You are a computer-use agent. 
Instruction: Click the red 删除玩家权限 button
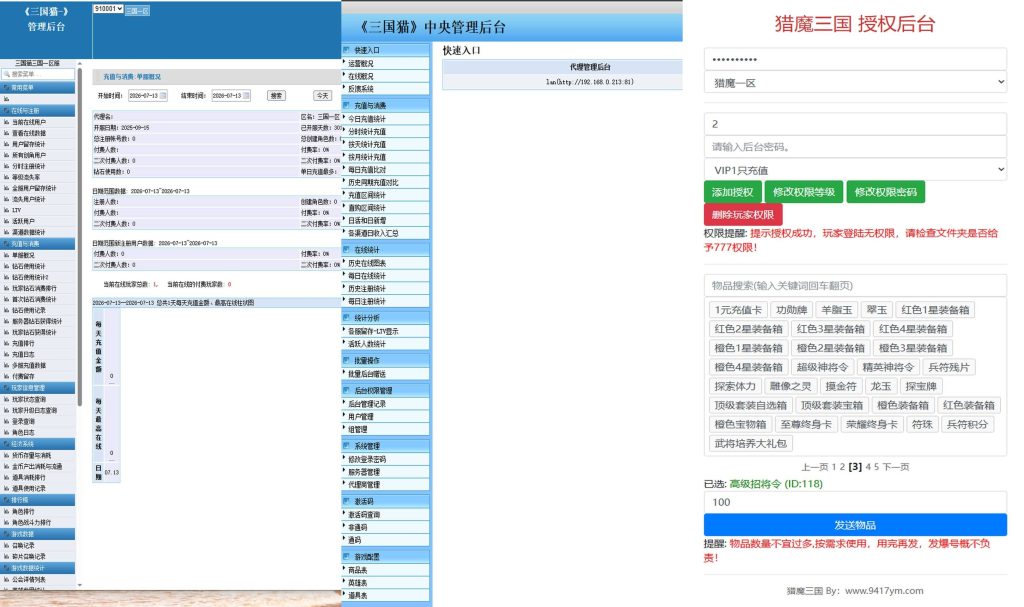[743, 214]
